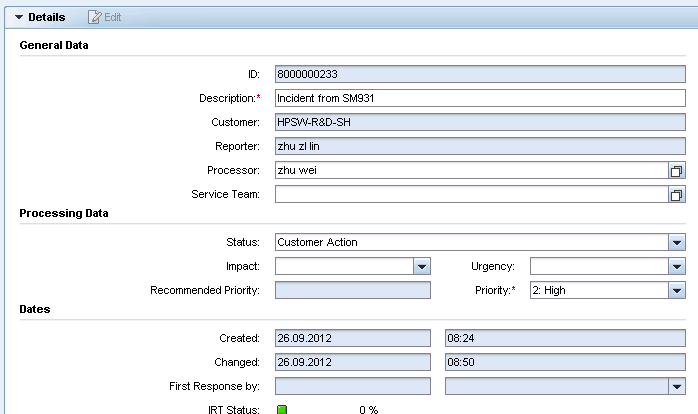This screenshot has height=414, width=698.
Task: Click in the Description input field
Action: coord(480,98)
